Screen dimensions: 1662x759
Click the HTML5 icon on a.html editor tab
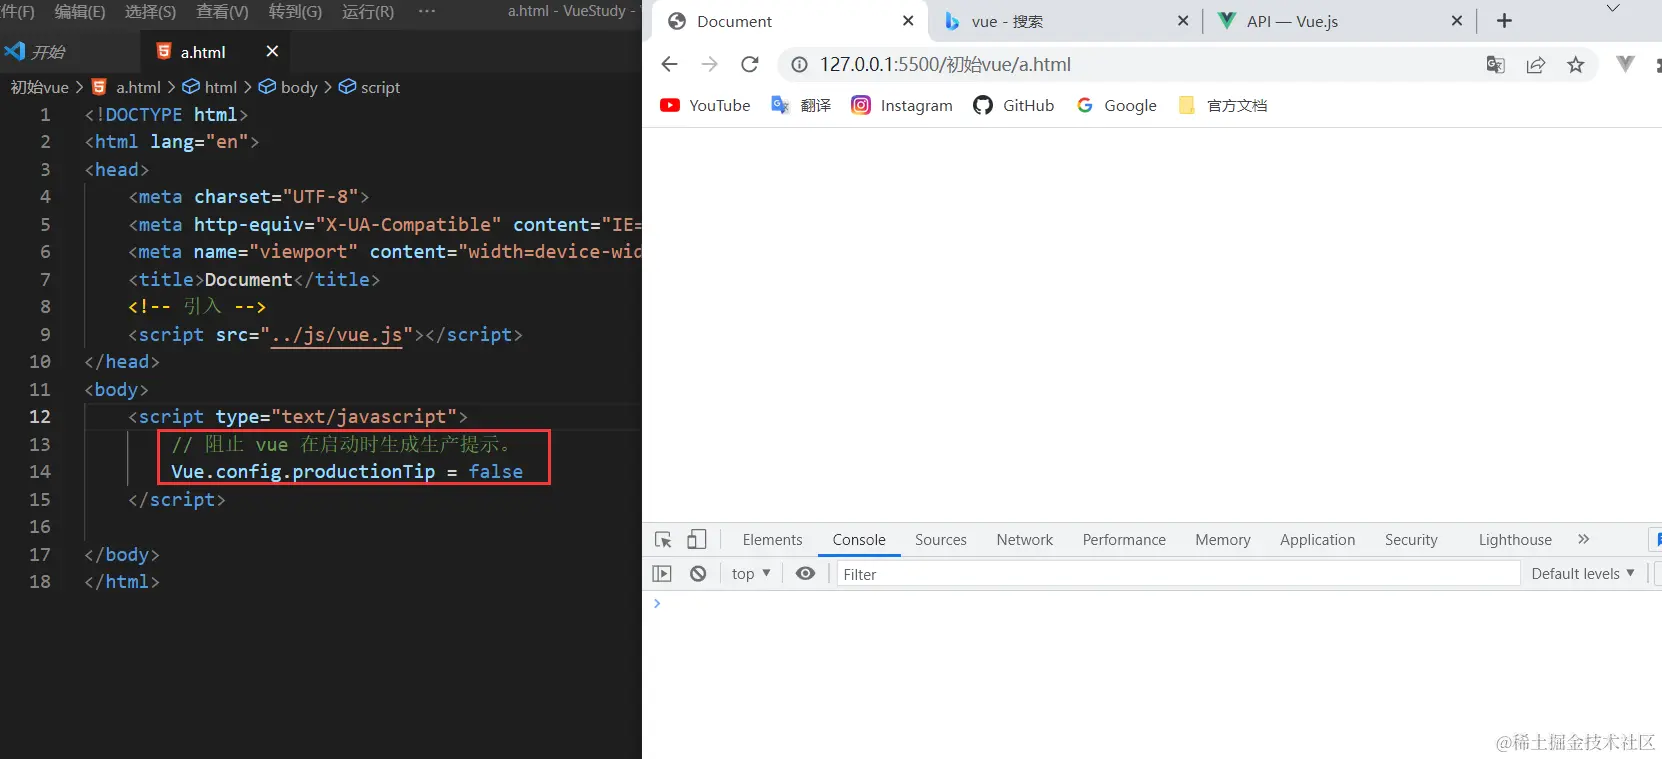pyautogui.click(x=164, y=51)
